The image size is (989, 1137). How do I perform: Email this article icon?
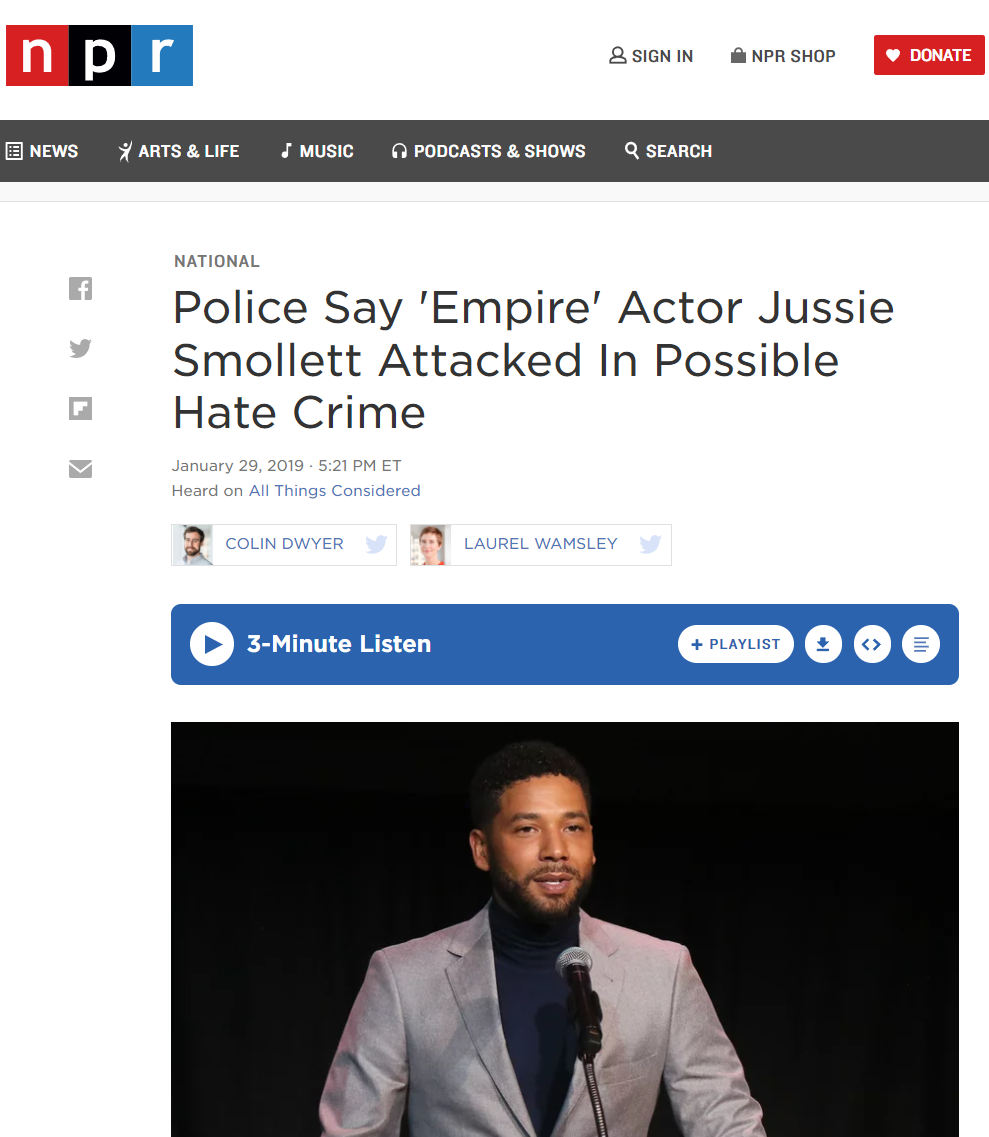pos(80,469)
